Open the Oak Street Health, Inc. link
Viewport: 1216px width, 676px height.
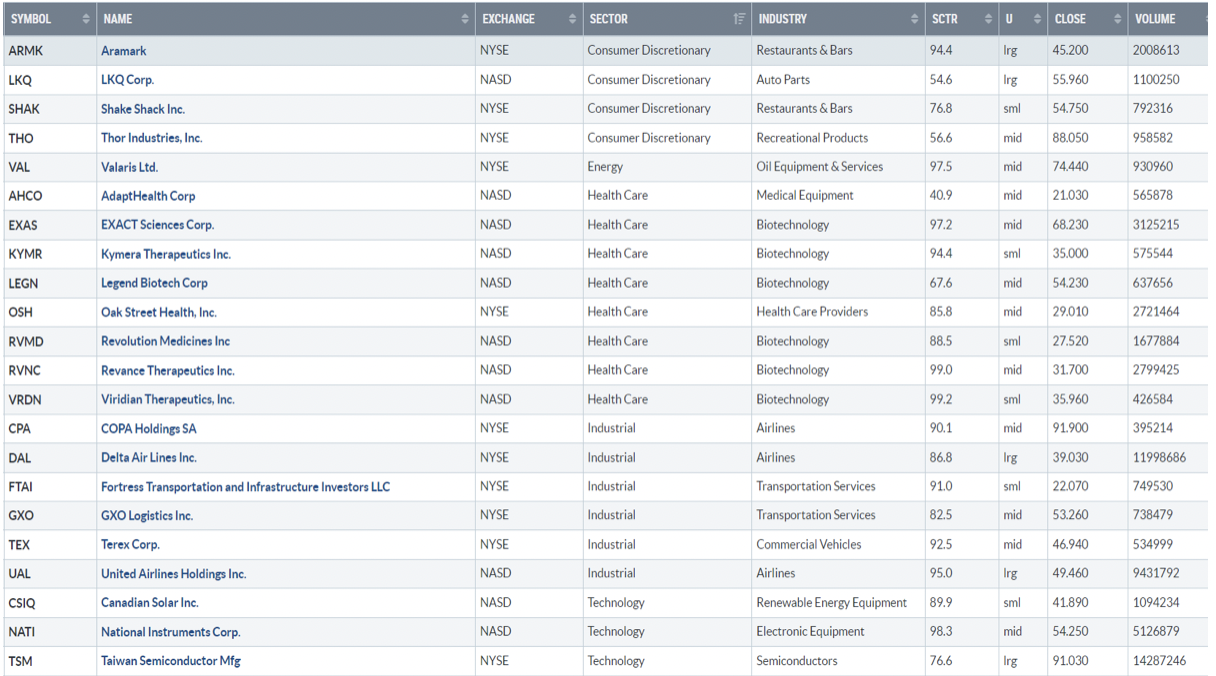[158, 313]
